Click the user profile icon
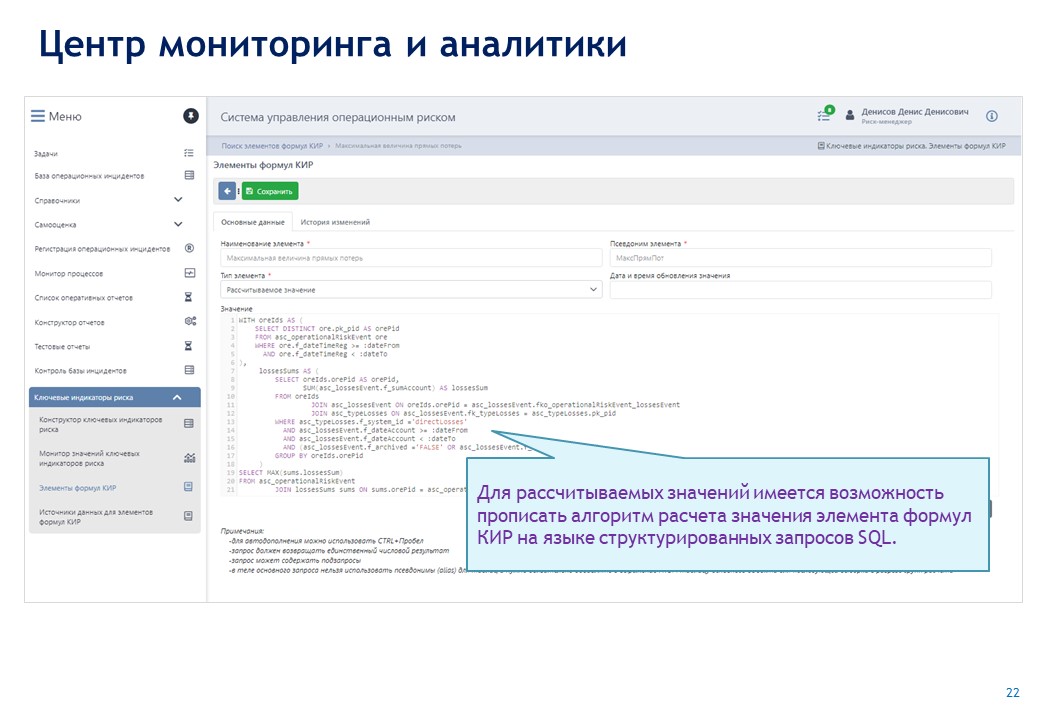 [850, 116]
